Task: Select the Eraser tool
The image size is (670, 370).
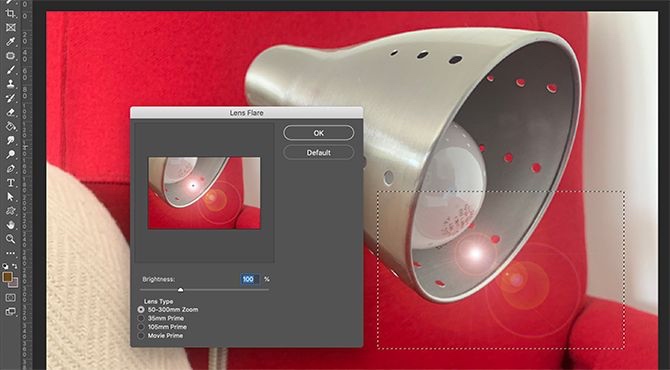Action: coord(11,112)
